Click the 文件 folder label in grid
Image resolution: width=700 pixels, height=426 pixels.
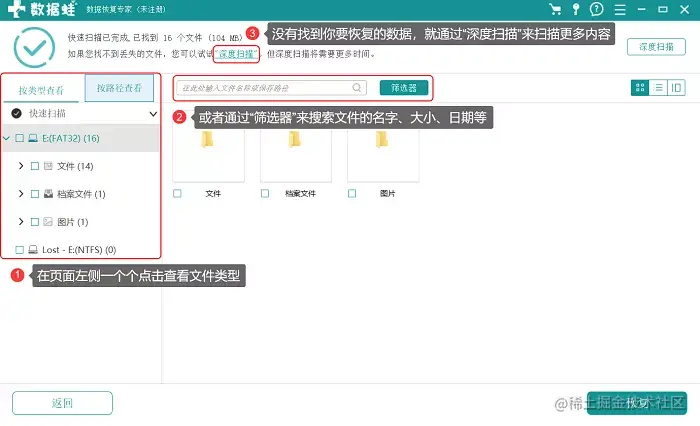(x=213, y=193)
